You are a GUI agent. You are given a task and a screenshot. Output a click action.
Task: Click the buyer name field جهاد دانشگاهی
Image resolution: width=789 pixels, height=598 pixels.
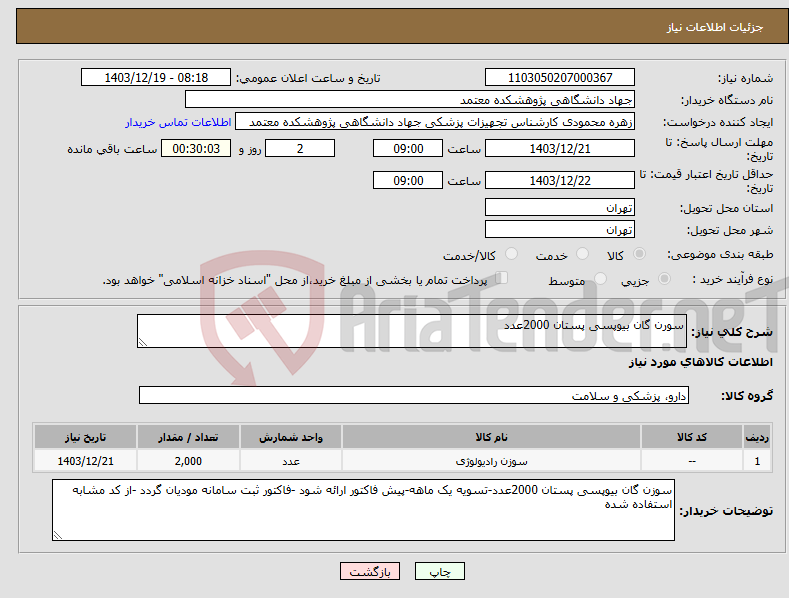tap(410, 100)
